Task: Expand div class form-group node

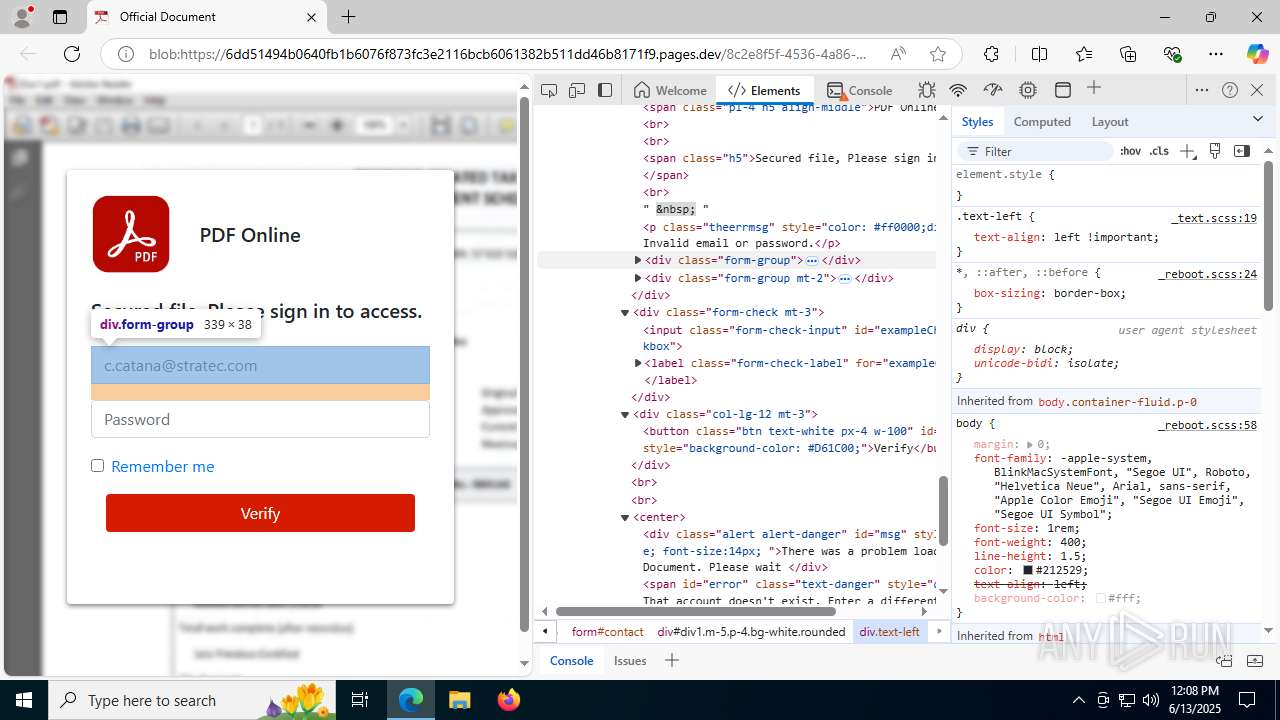Action: click(638, 260)
